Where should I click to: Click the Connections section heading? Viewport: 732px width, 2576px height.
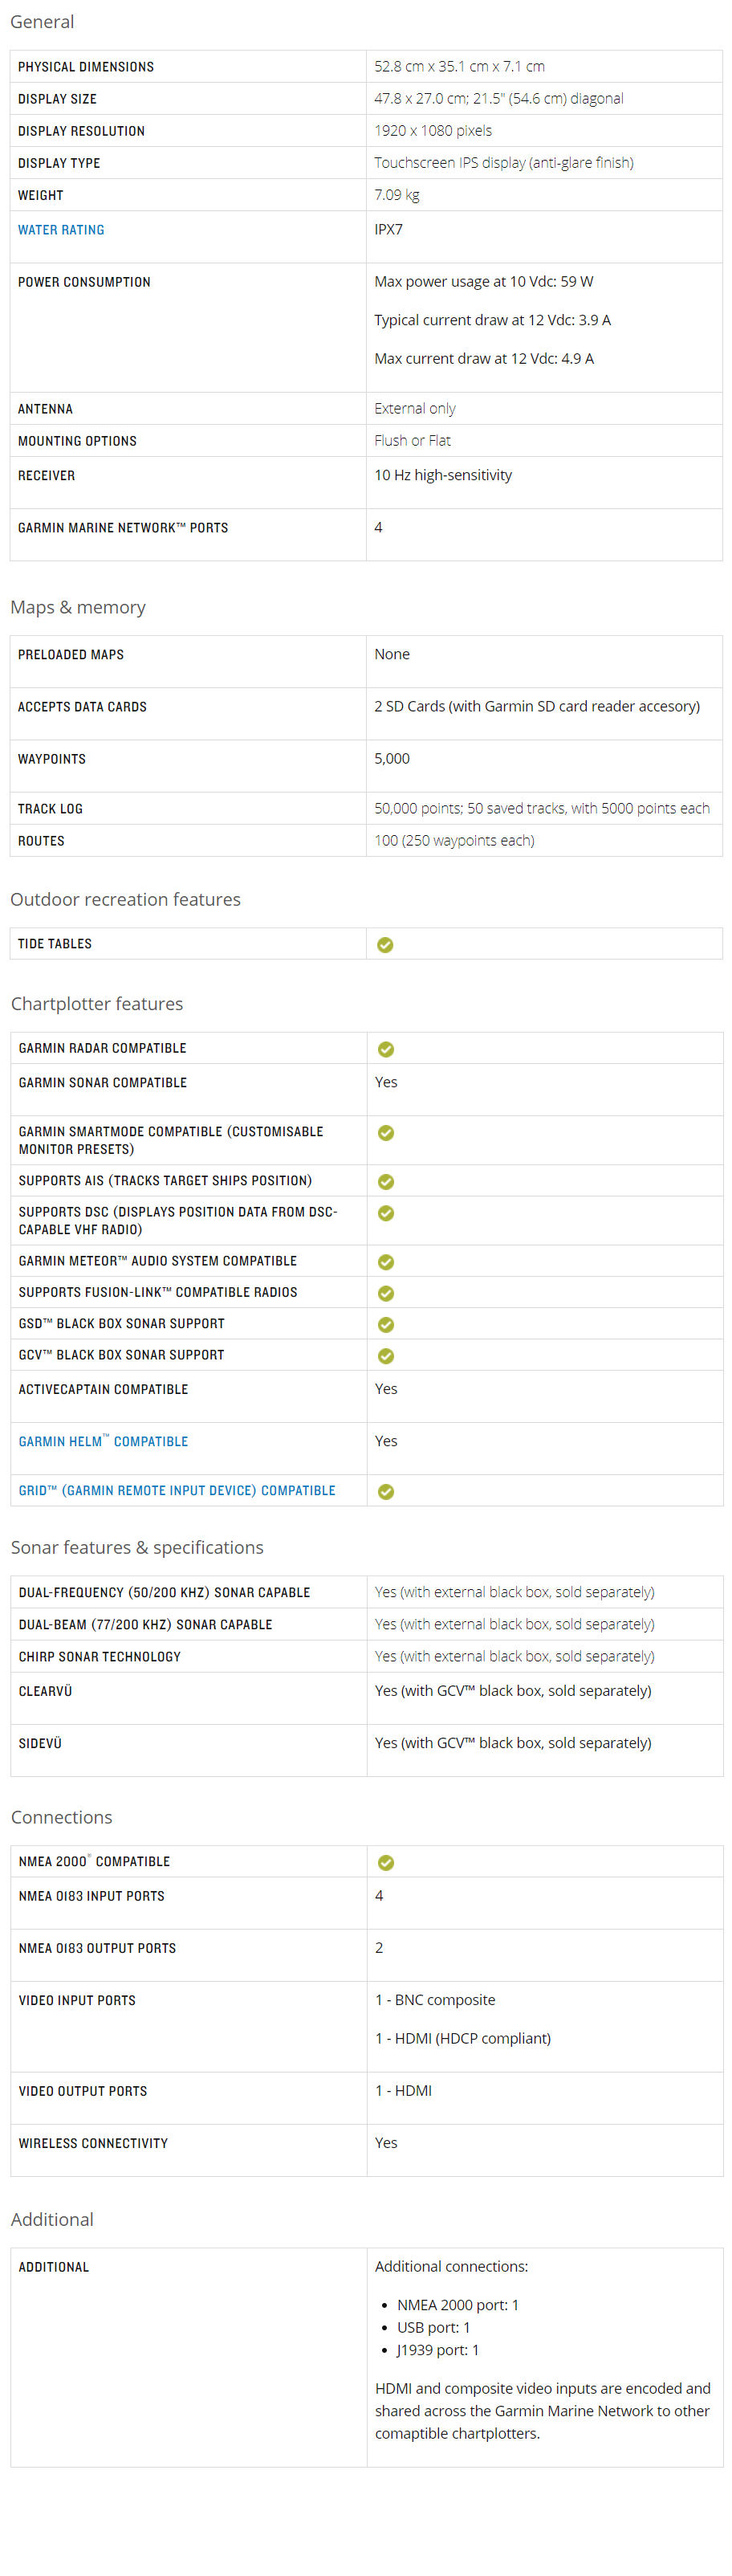[62, 1817]
